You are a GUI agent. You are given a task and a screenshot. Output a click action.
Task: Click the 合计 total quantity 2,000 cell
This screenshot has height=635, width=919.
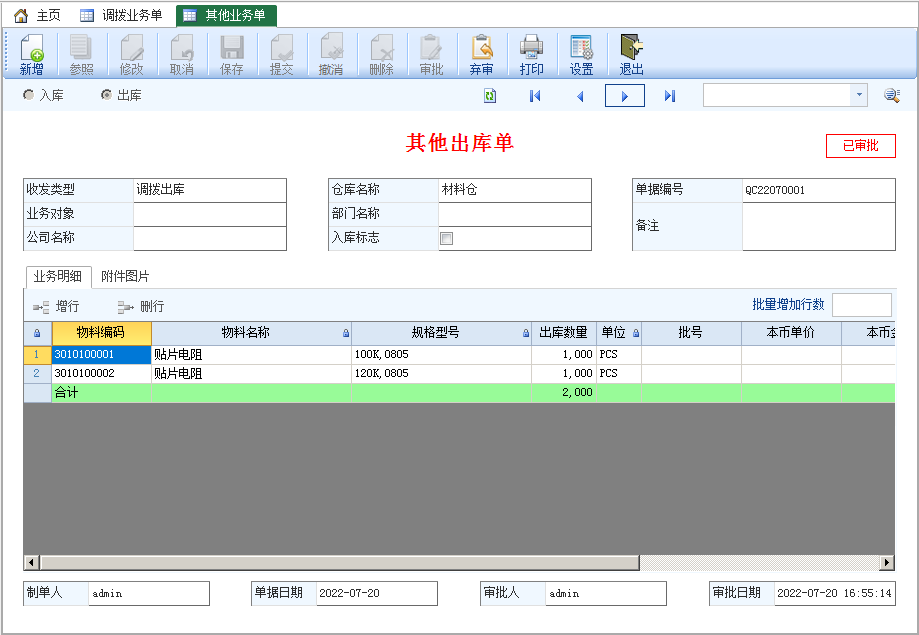[564, 393]
